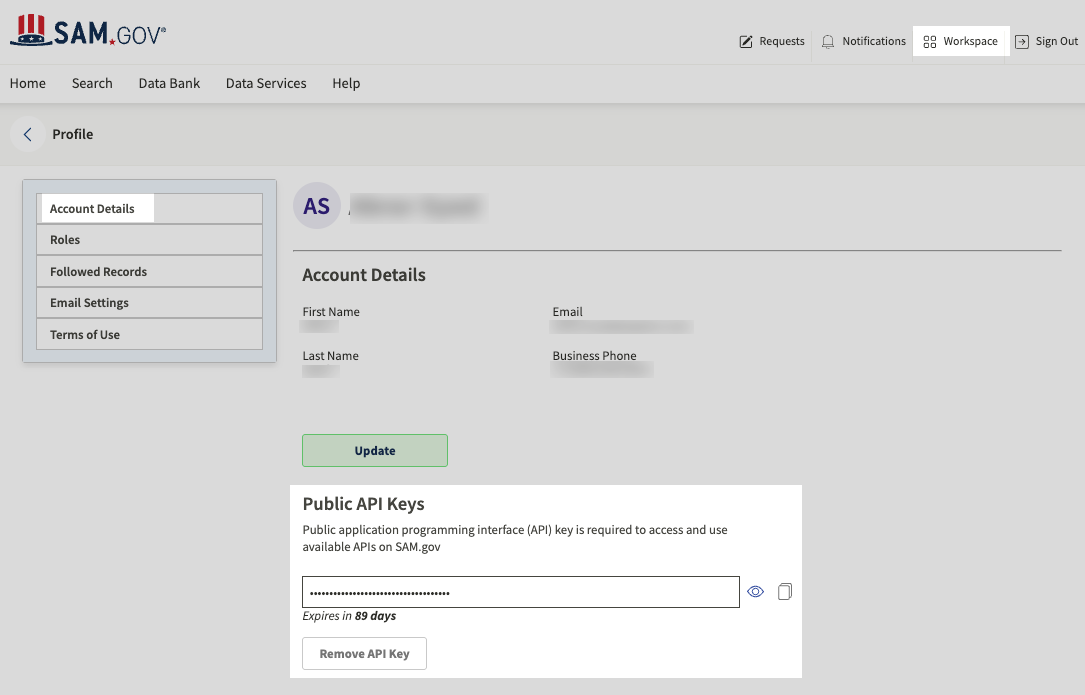Select Followed Records in sidebar
This screenshot has height=695, width=1085.
click(149, 271)
